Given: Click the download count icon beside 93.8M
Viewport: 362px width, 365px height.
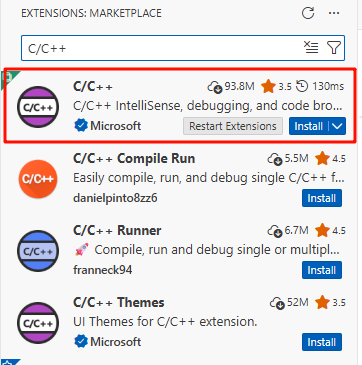Looking at the screenshot, I should point(215,87).
